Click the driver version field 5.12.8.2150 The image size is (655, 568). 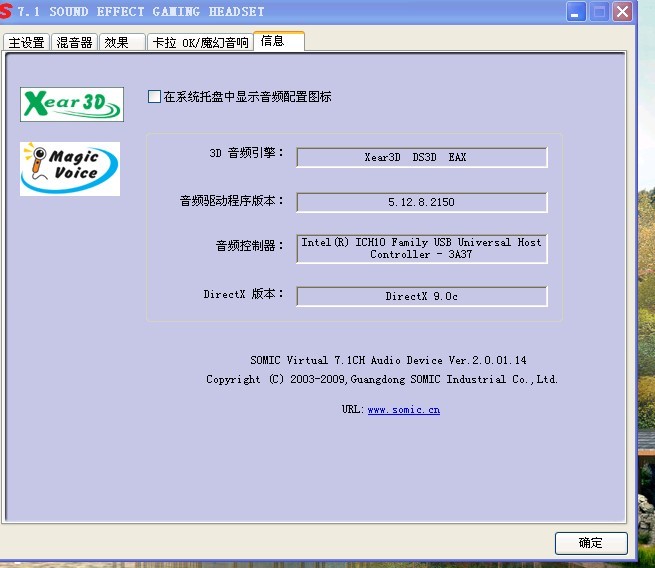pyautogui.click(x=422, y=203)
